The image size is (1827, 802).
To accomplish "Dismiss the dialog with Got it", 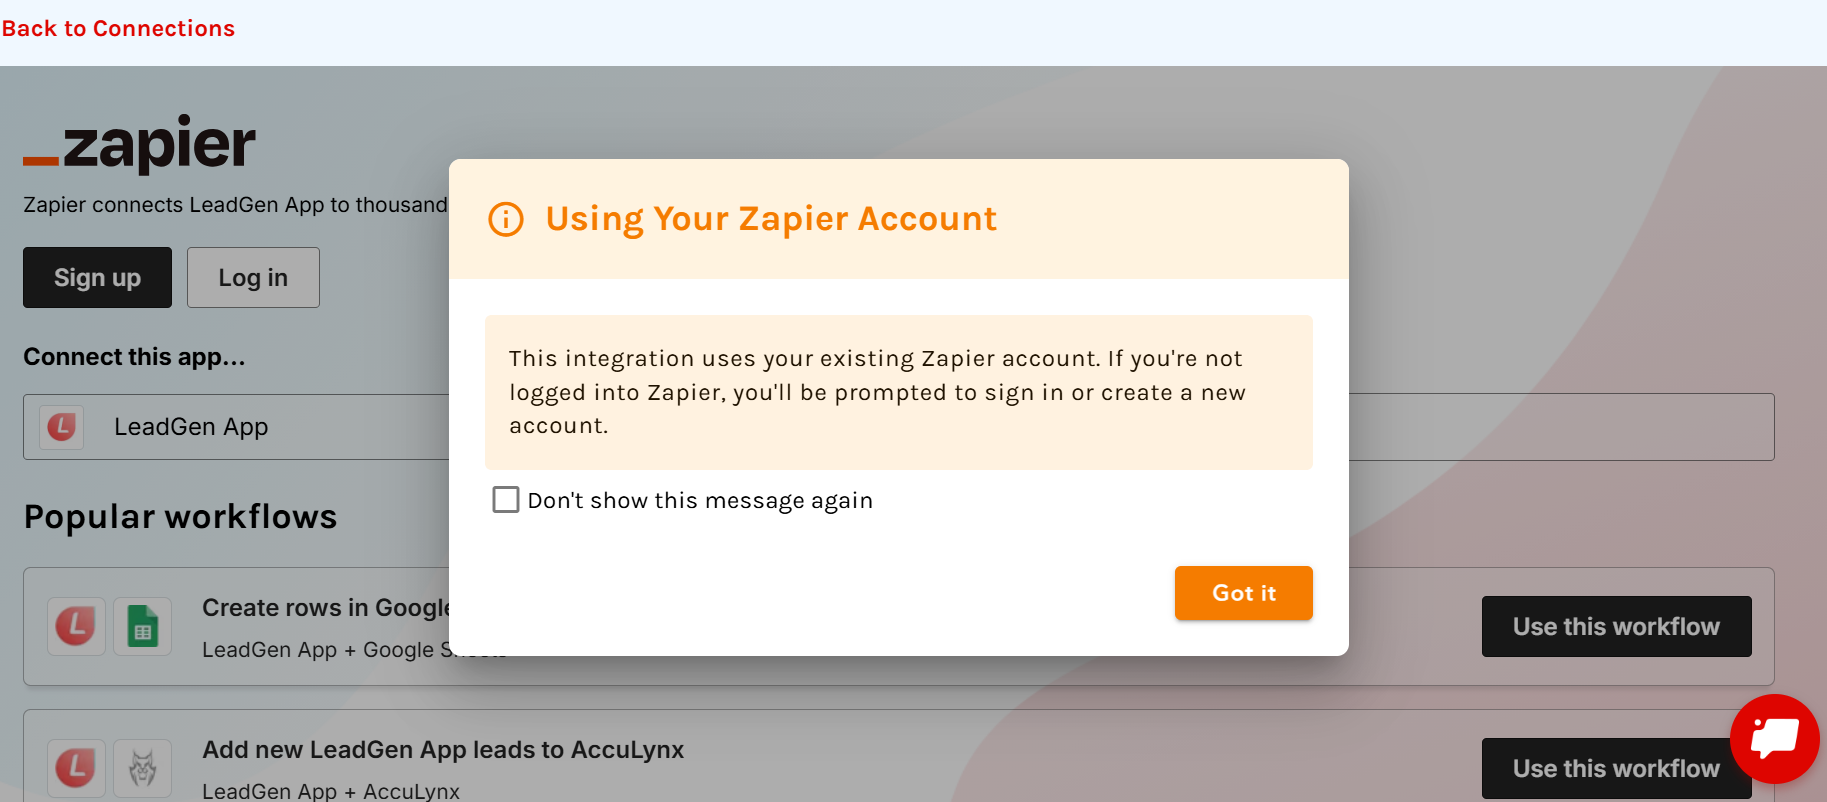I will click(1243, 592).
